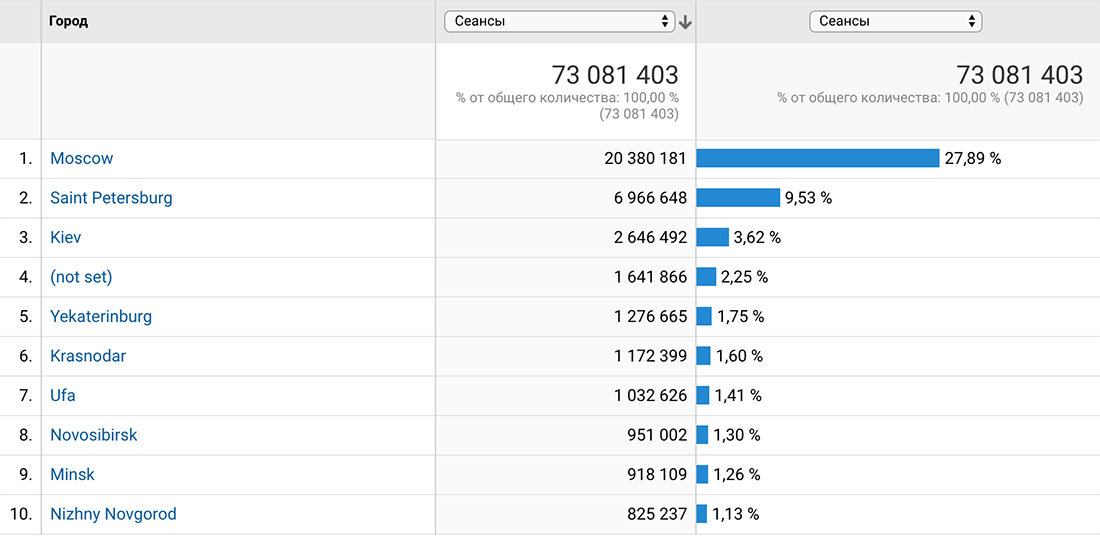Click Moscow's 27,89 % blue bar
The width and height of the screenshot is (1100, 537).
click(817, 159)
